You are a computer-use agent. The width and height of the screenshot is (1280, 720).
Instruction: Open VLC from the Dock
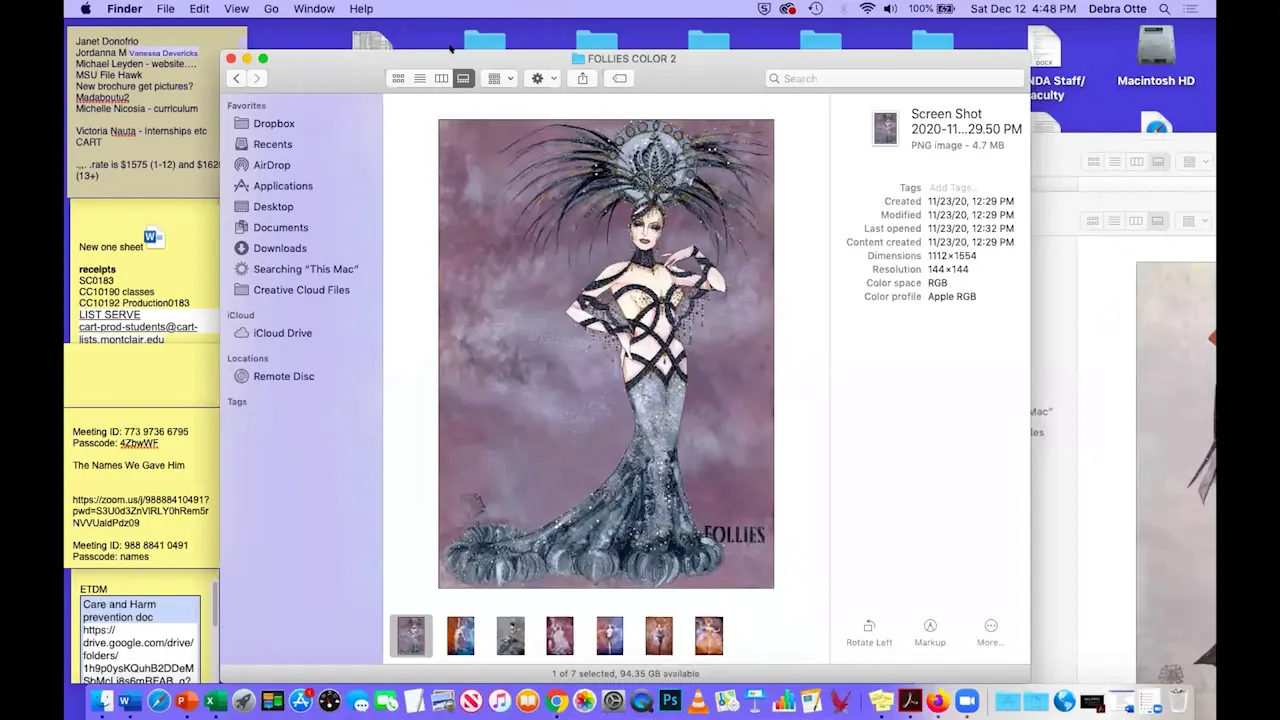tap(698, 702)
